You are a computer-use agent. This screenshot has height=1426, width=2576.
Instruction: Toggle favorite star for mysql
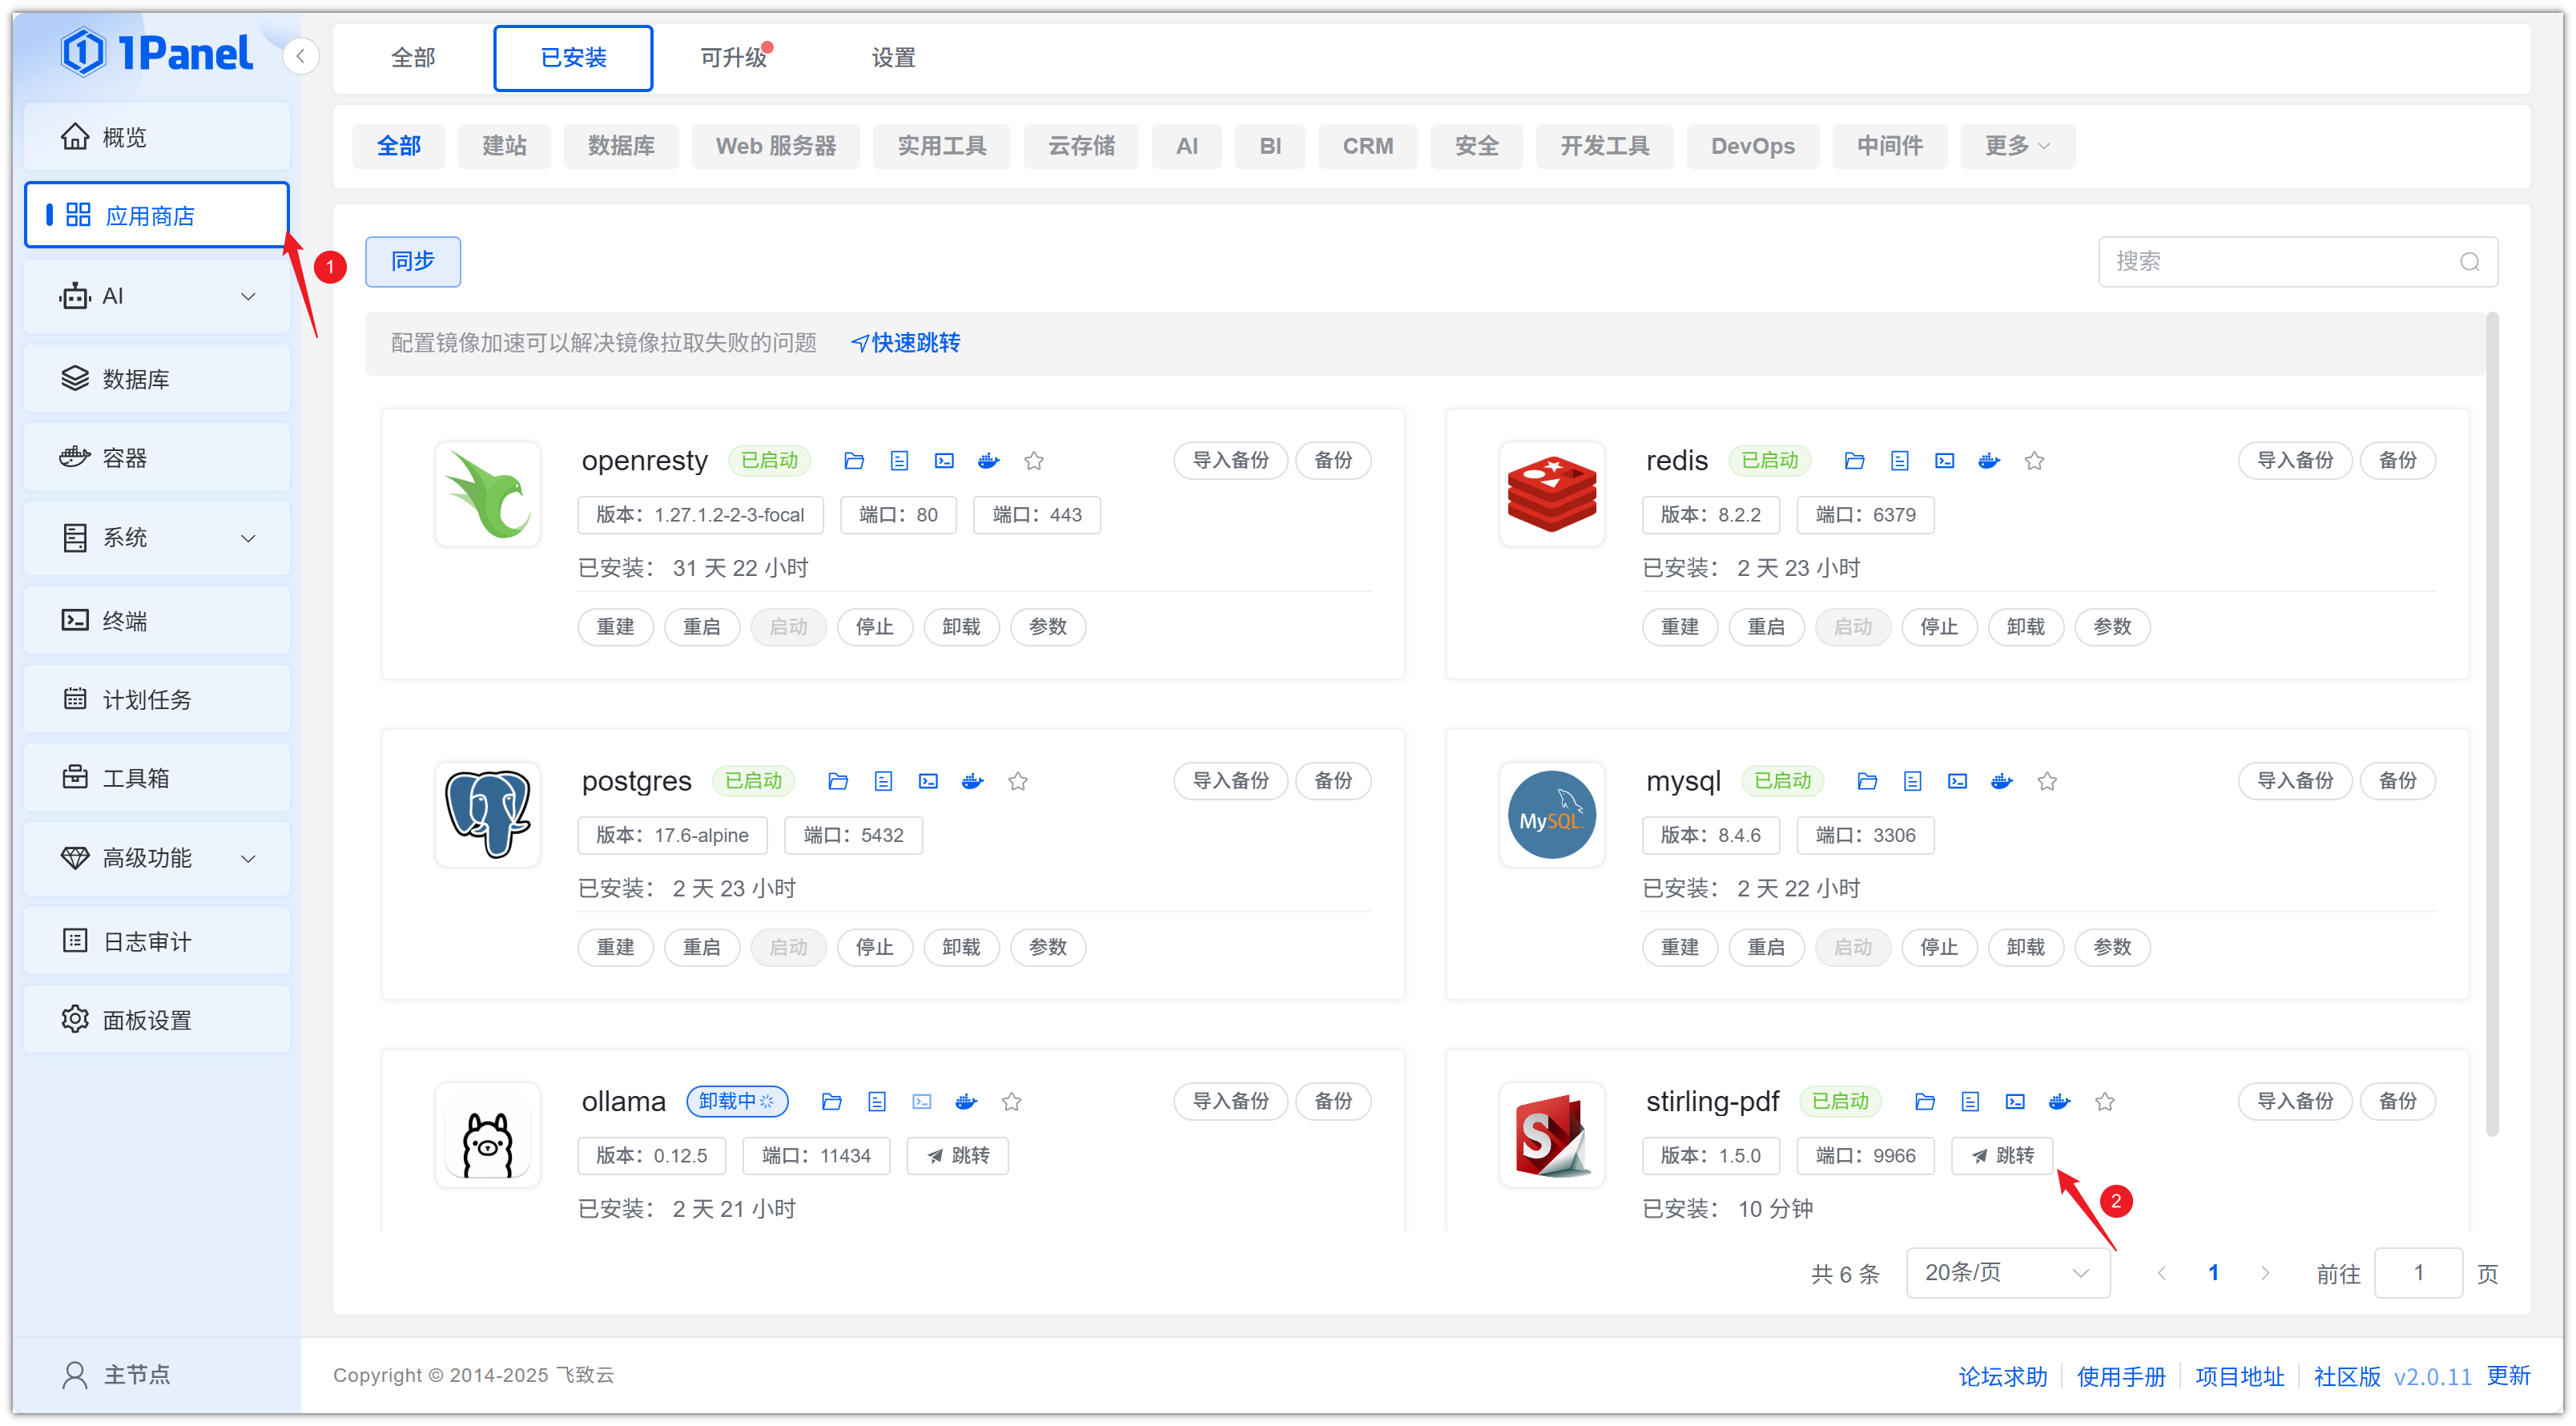click(x=2046, y=780)
